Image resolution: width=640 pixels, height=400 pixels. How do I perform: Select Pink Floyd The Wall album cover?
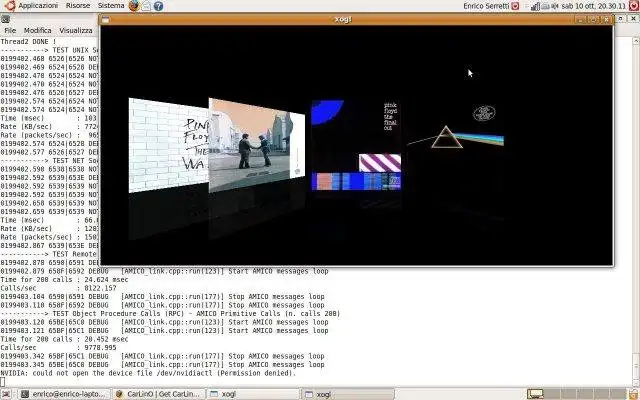[x=169, y=145]
